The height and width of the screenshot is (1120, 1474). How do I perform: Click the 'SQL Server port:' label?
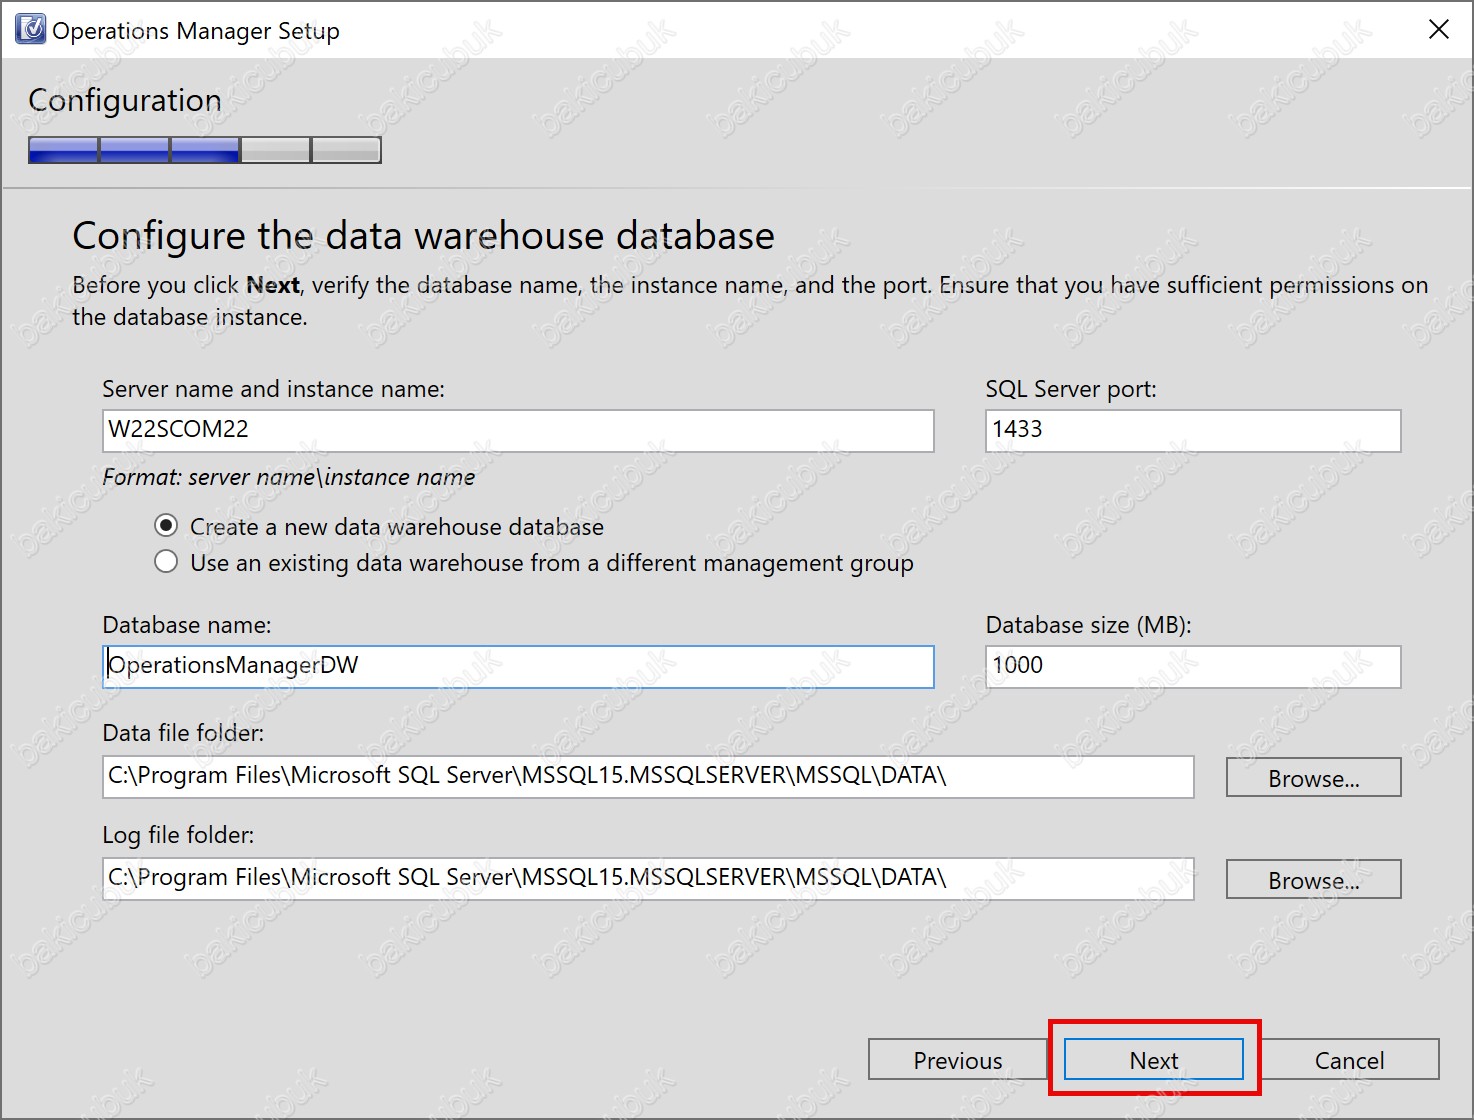pyautogui.click(x=1071, y=389)
